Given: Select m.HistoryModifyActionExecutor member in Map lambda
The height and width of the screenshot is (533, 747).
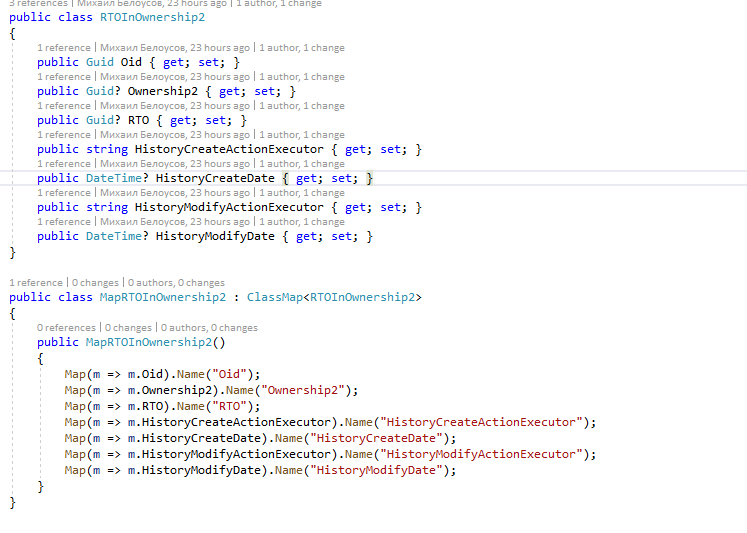Looking at the screenshot, I should [229, 455].
